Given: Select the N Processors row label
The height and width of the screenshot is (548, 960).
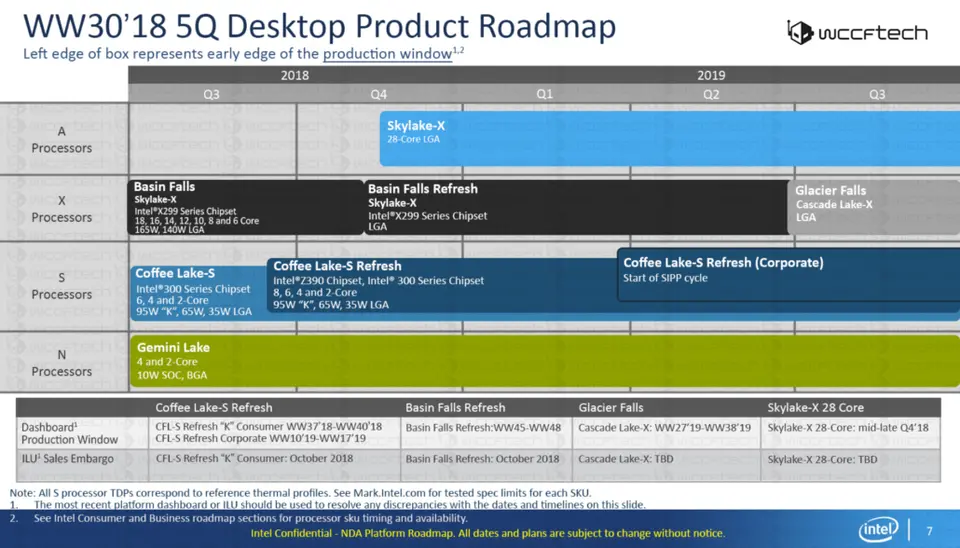Looking at the screenshot, I should [x=62, y=363].
